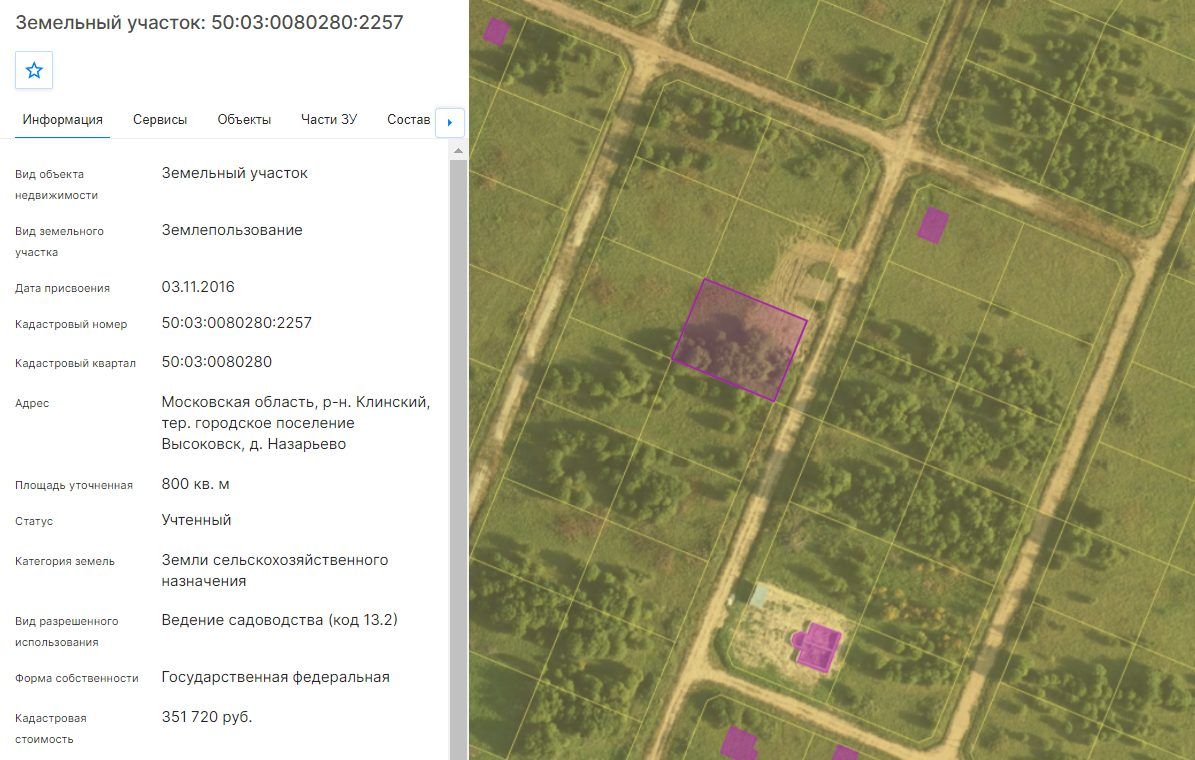Click Земли сельскохозяйственного назначения category value
This screenshot has height=760, width=1195.
pos(275,570)
